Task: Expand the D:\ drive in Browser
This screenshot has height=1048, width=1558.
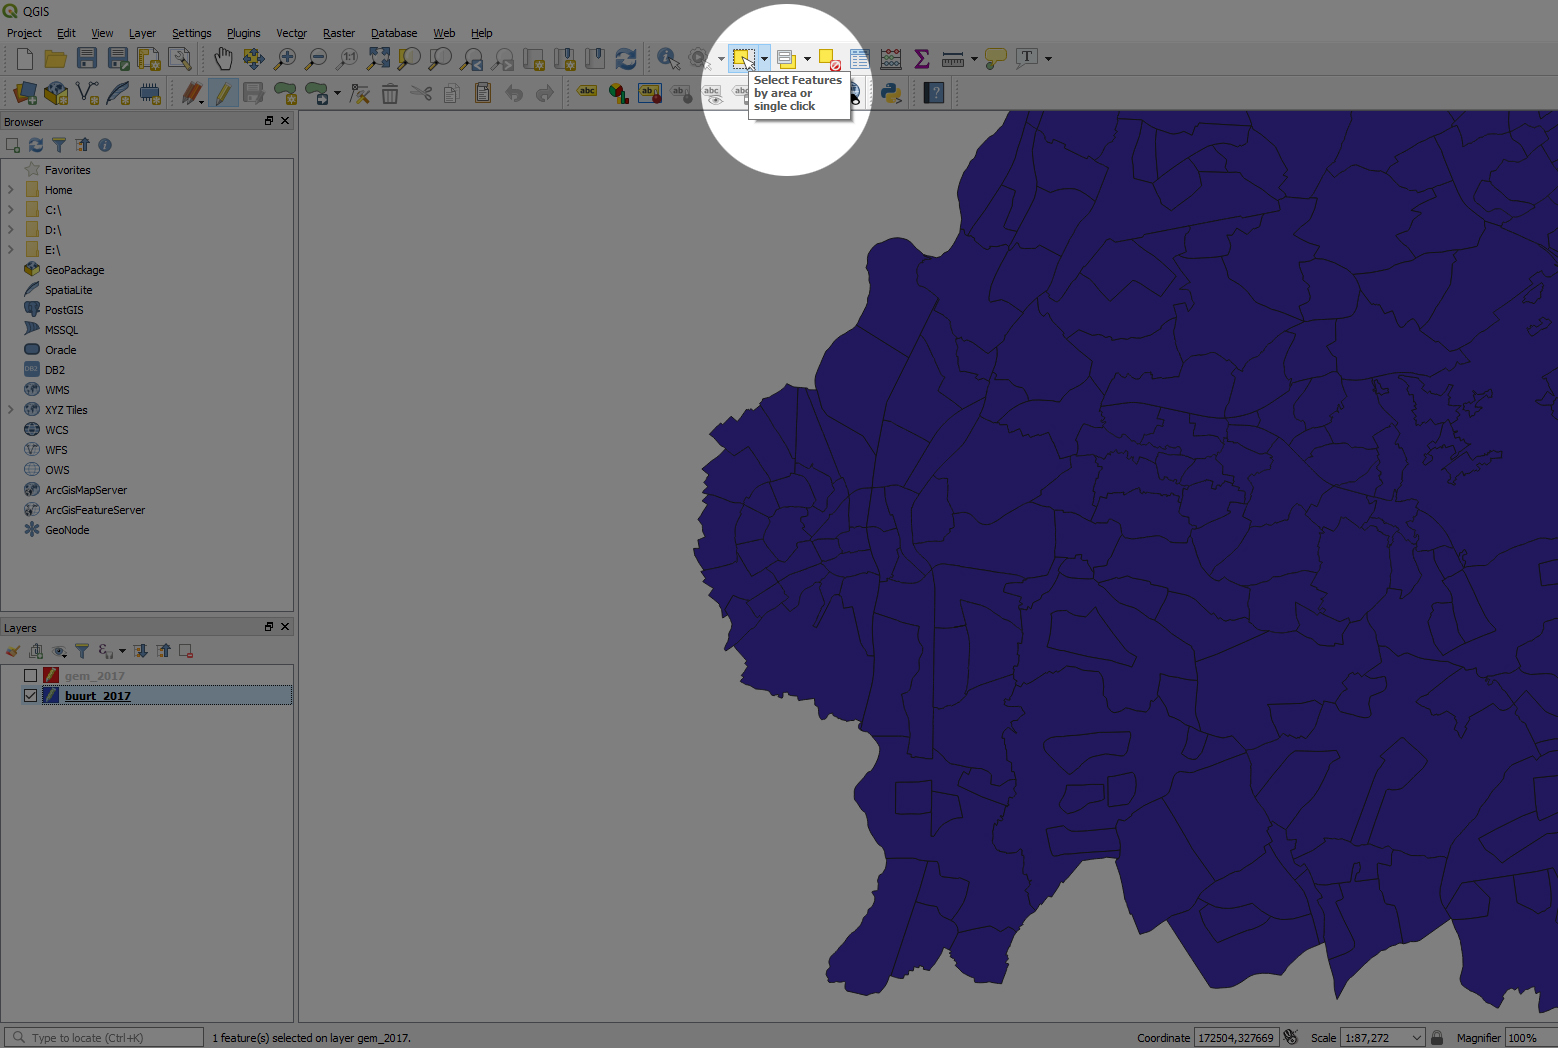Action: pyautogui.click(x=11, y=230)
